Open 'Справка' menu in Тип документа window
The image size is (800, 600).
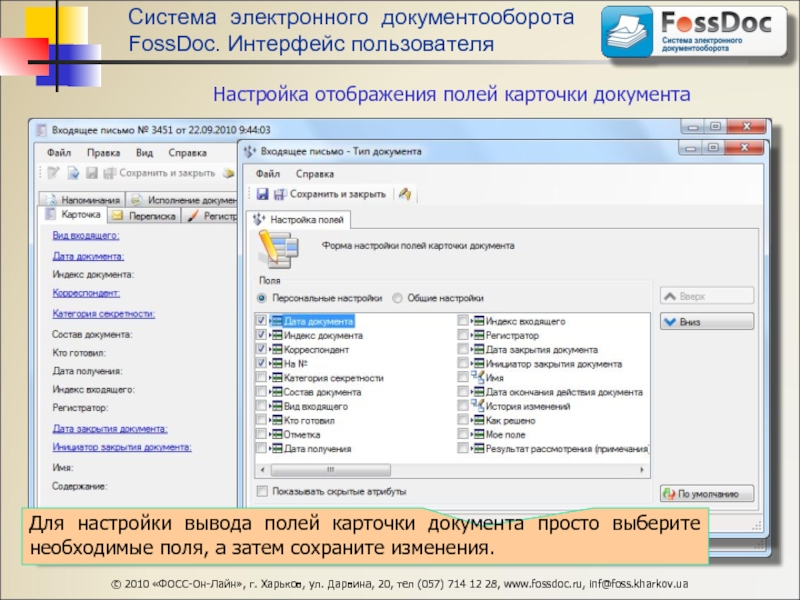pyautogui.click(x=315, y=174)
